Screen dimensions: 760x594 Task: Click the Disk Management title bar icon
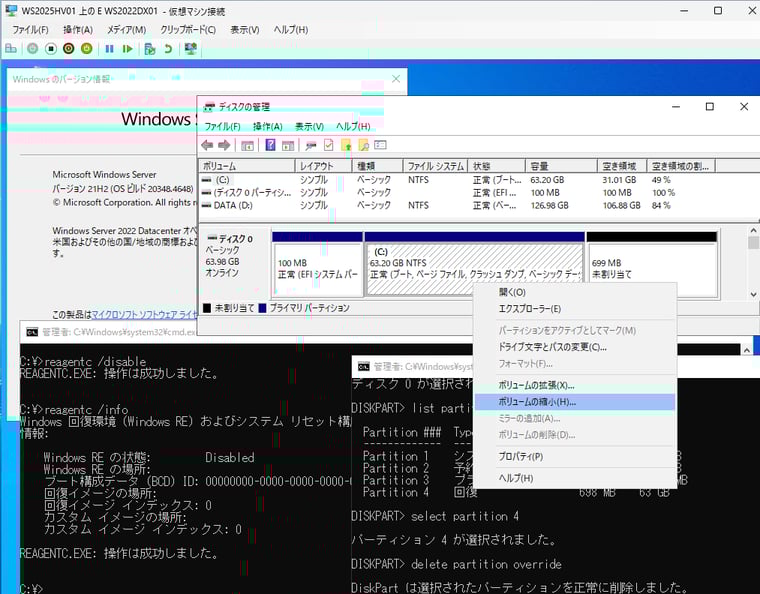[x=209, y=107]
